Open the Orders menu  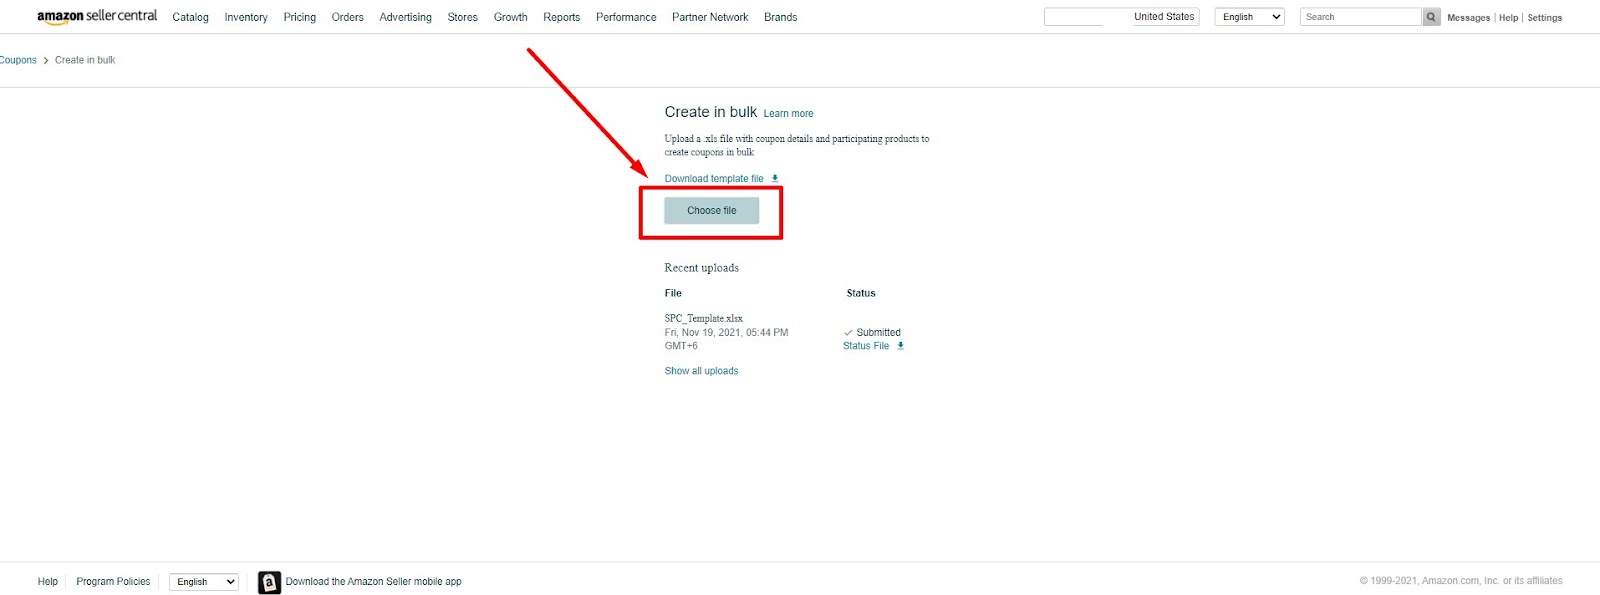[347, 17]
